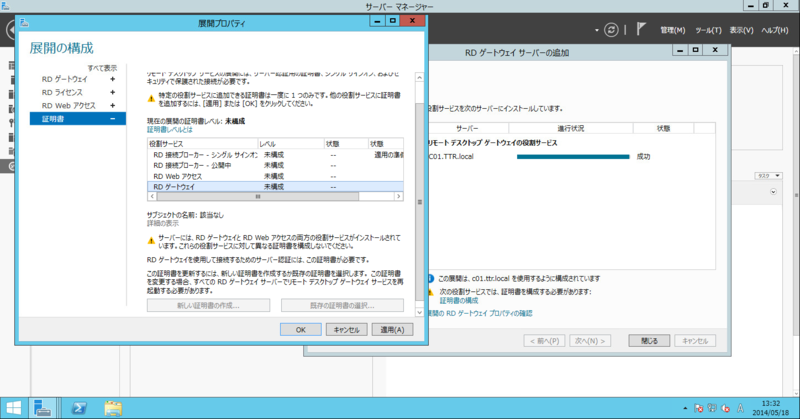
Task: Click the レベル column header
Action: pyautogui.click(x=291, y=144)
